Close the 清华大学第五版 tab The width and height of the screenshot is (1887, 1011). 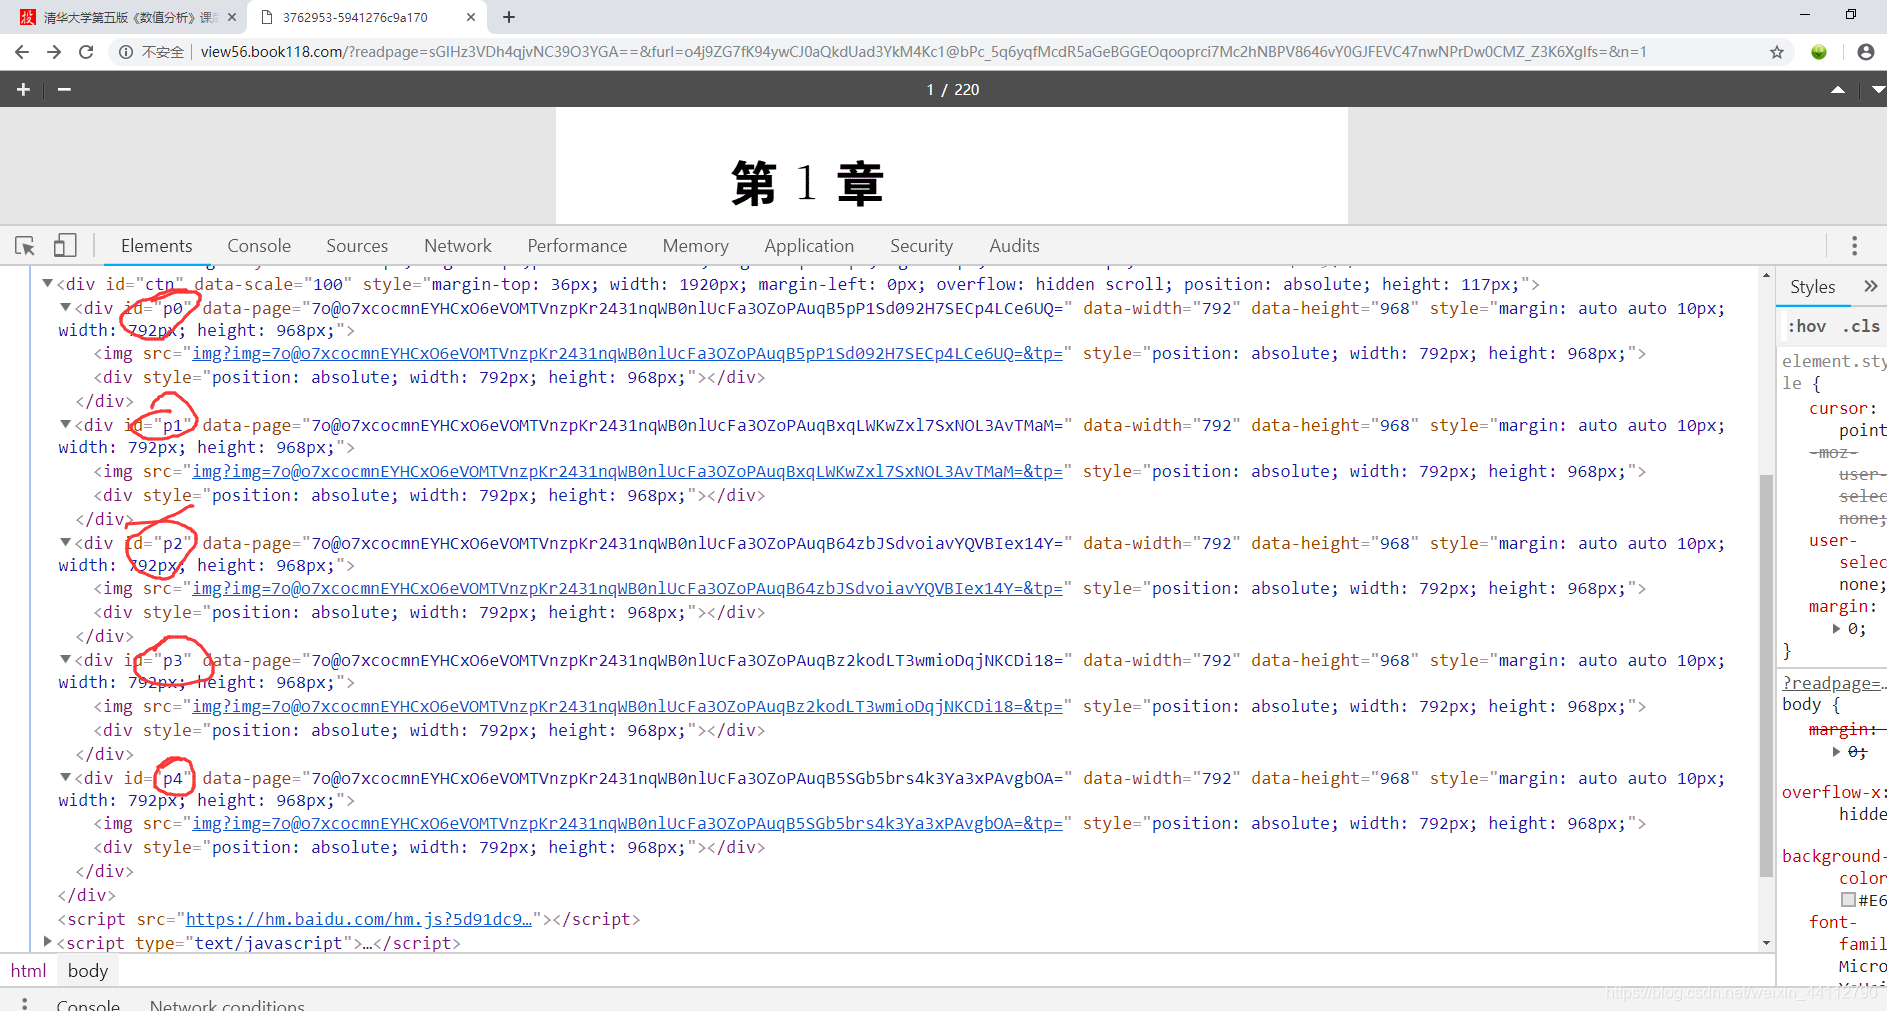coord(232,17)
